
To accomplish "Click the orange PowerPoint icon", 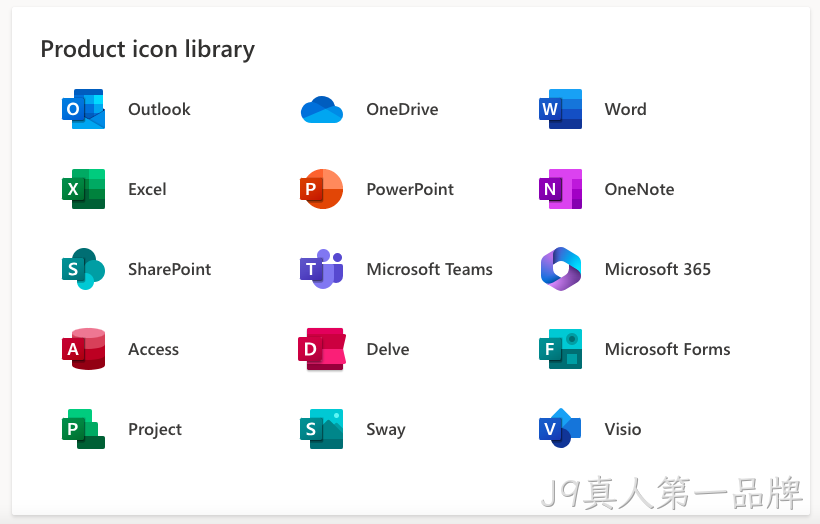I will [322, 189].
